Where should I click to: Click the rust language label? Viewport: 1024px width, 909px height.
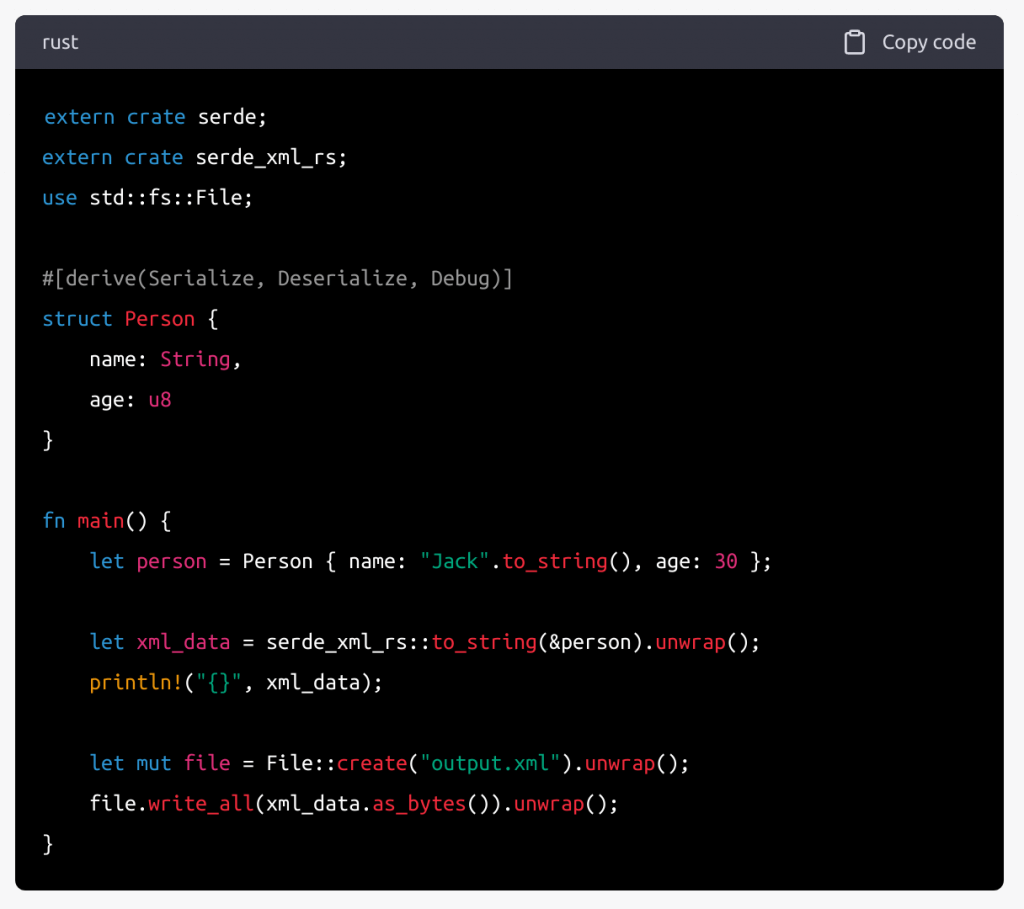pos(60,43)
